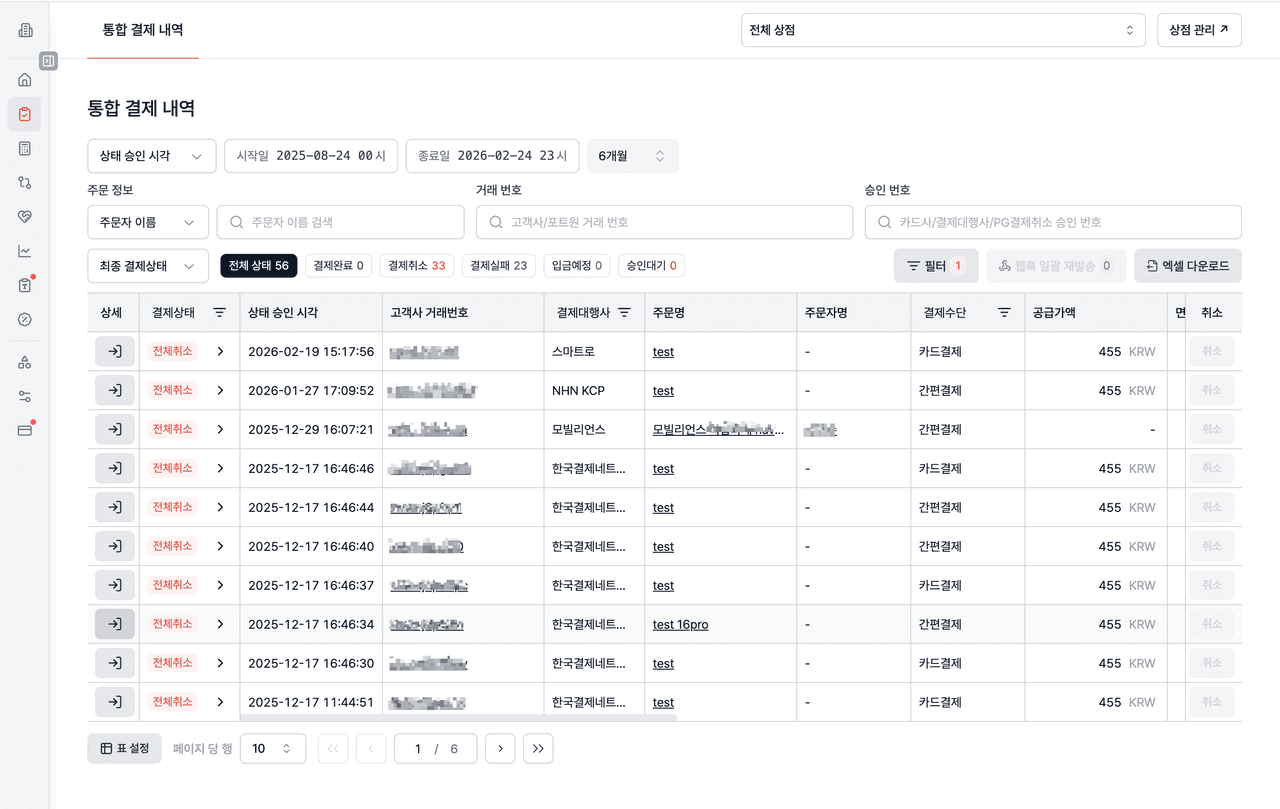Select the 결제취소 33 status filter chip
This screenshot has width=1280, height=809.
pos(418,266)
